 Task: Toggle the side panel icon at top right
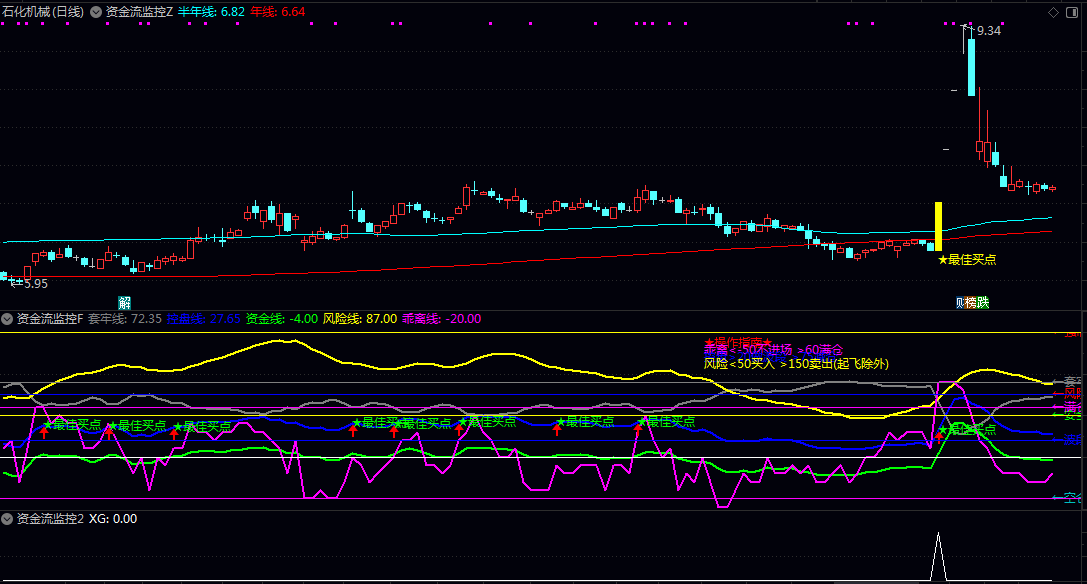pos(1073,12)
